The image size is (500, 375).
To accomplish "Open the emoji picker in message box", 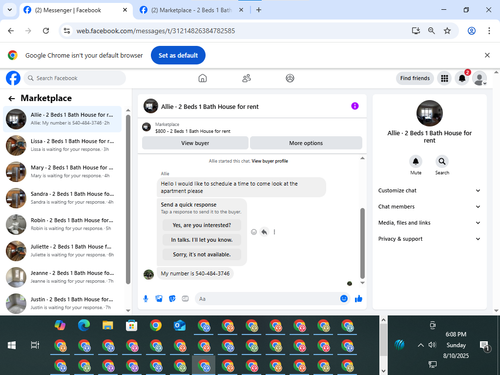I will tap(344, 299).
